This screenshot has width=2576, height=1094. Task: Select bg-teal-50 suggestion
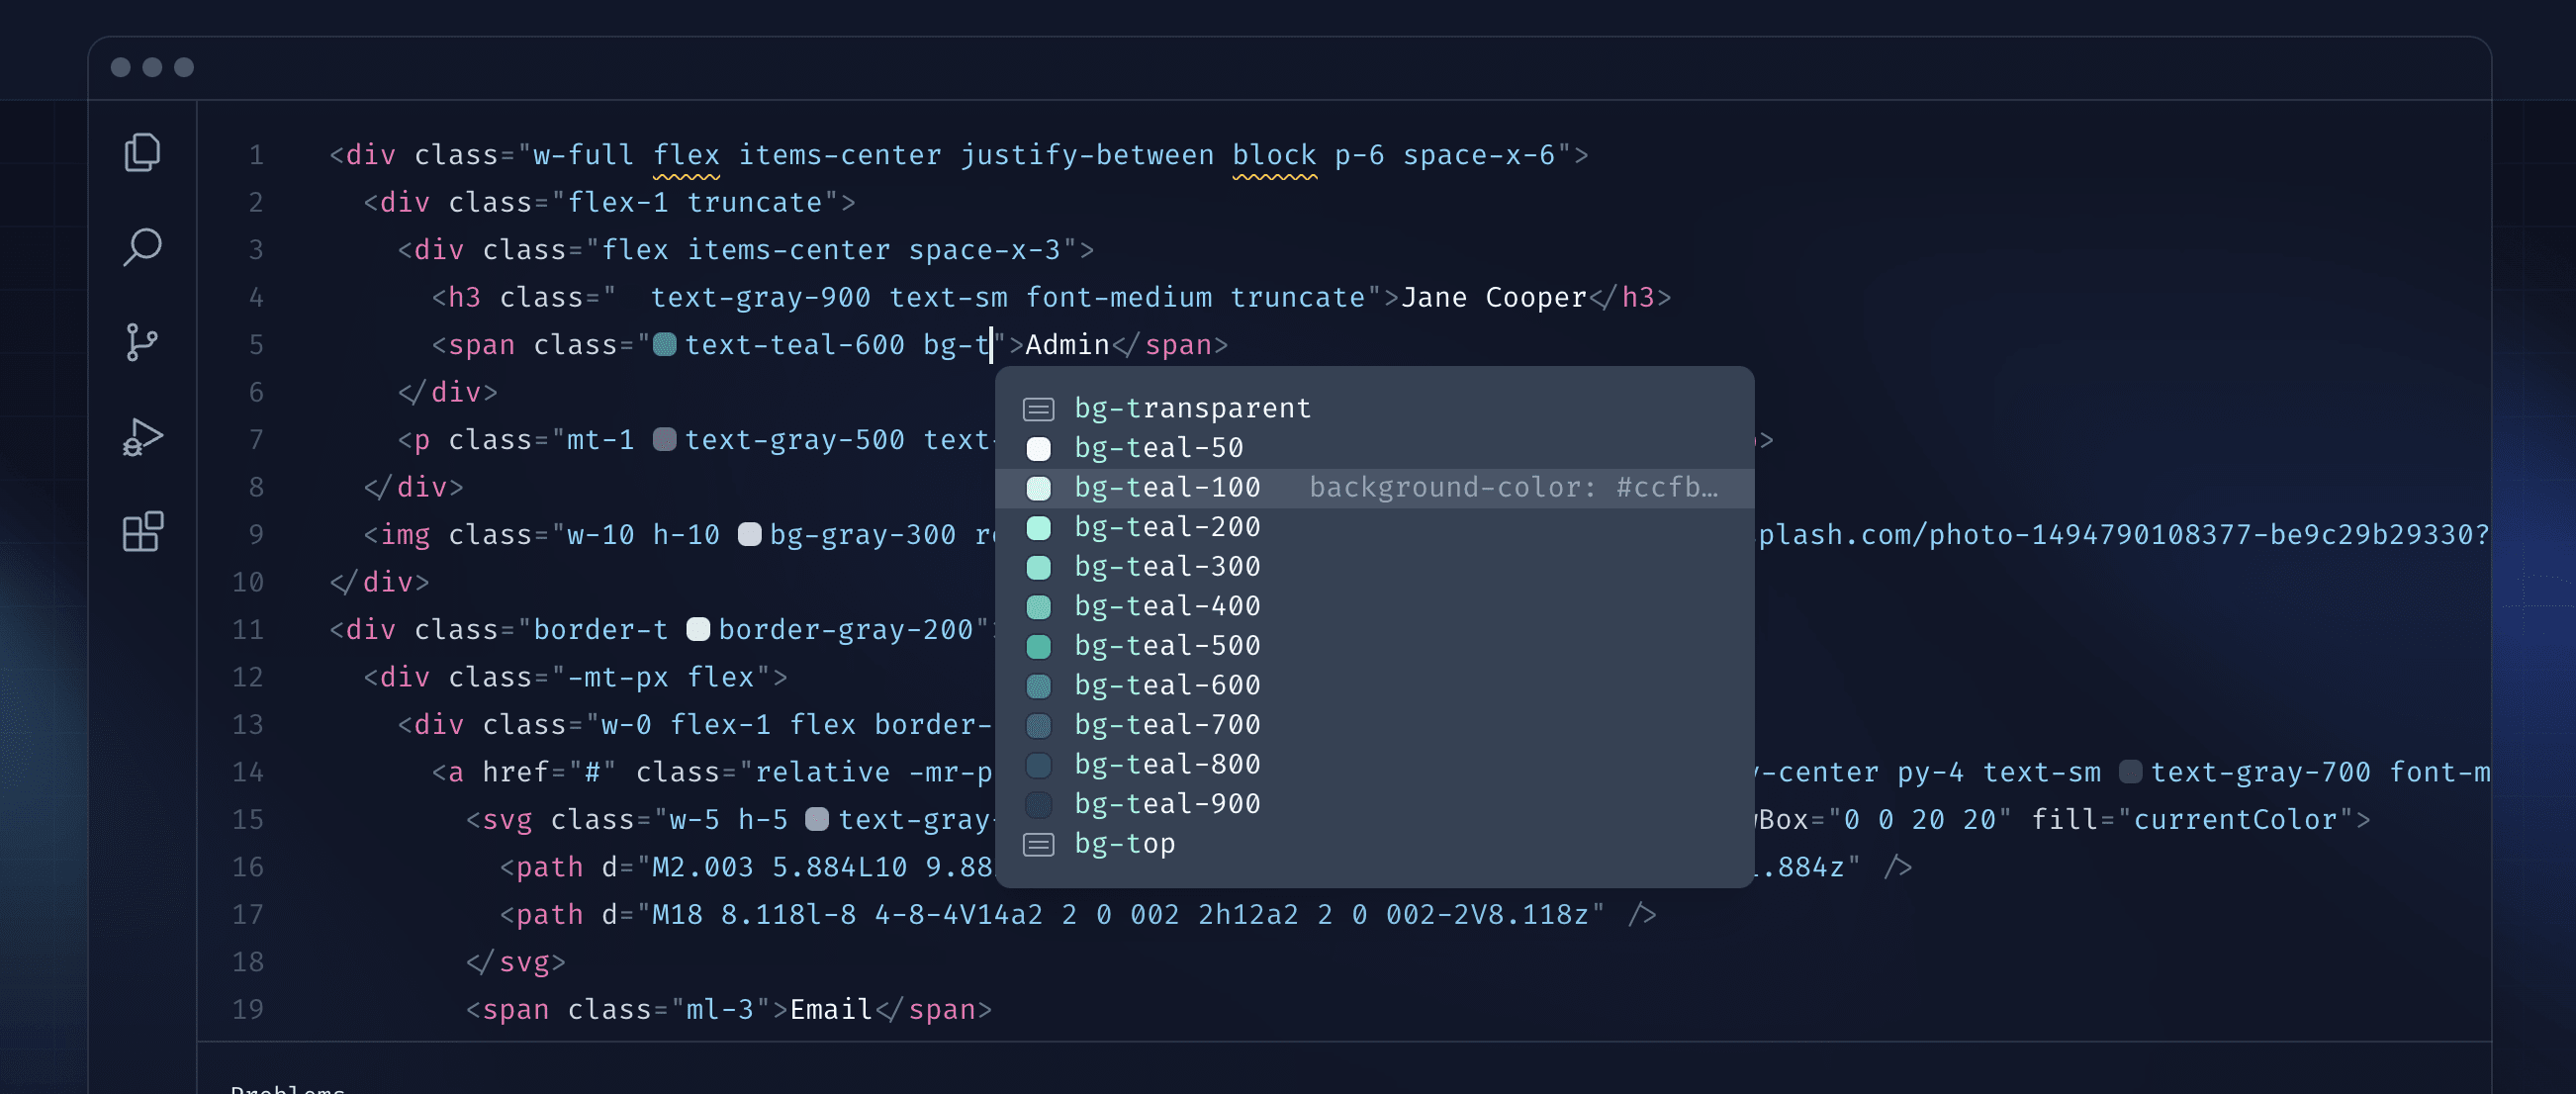(1375, 448)
